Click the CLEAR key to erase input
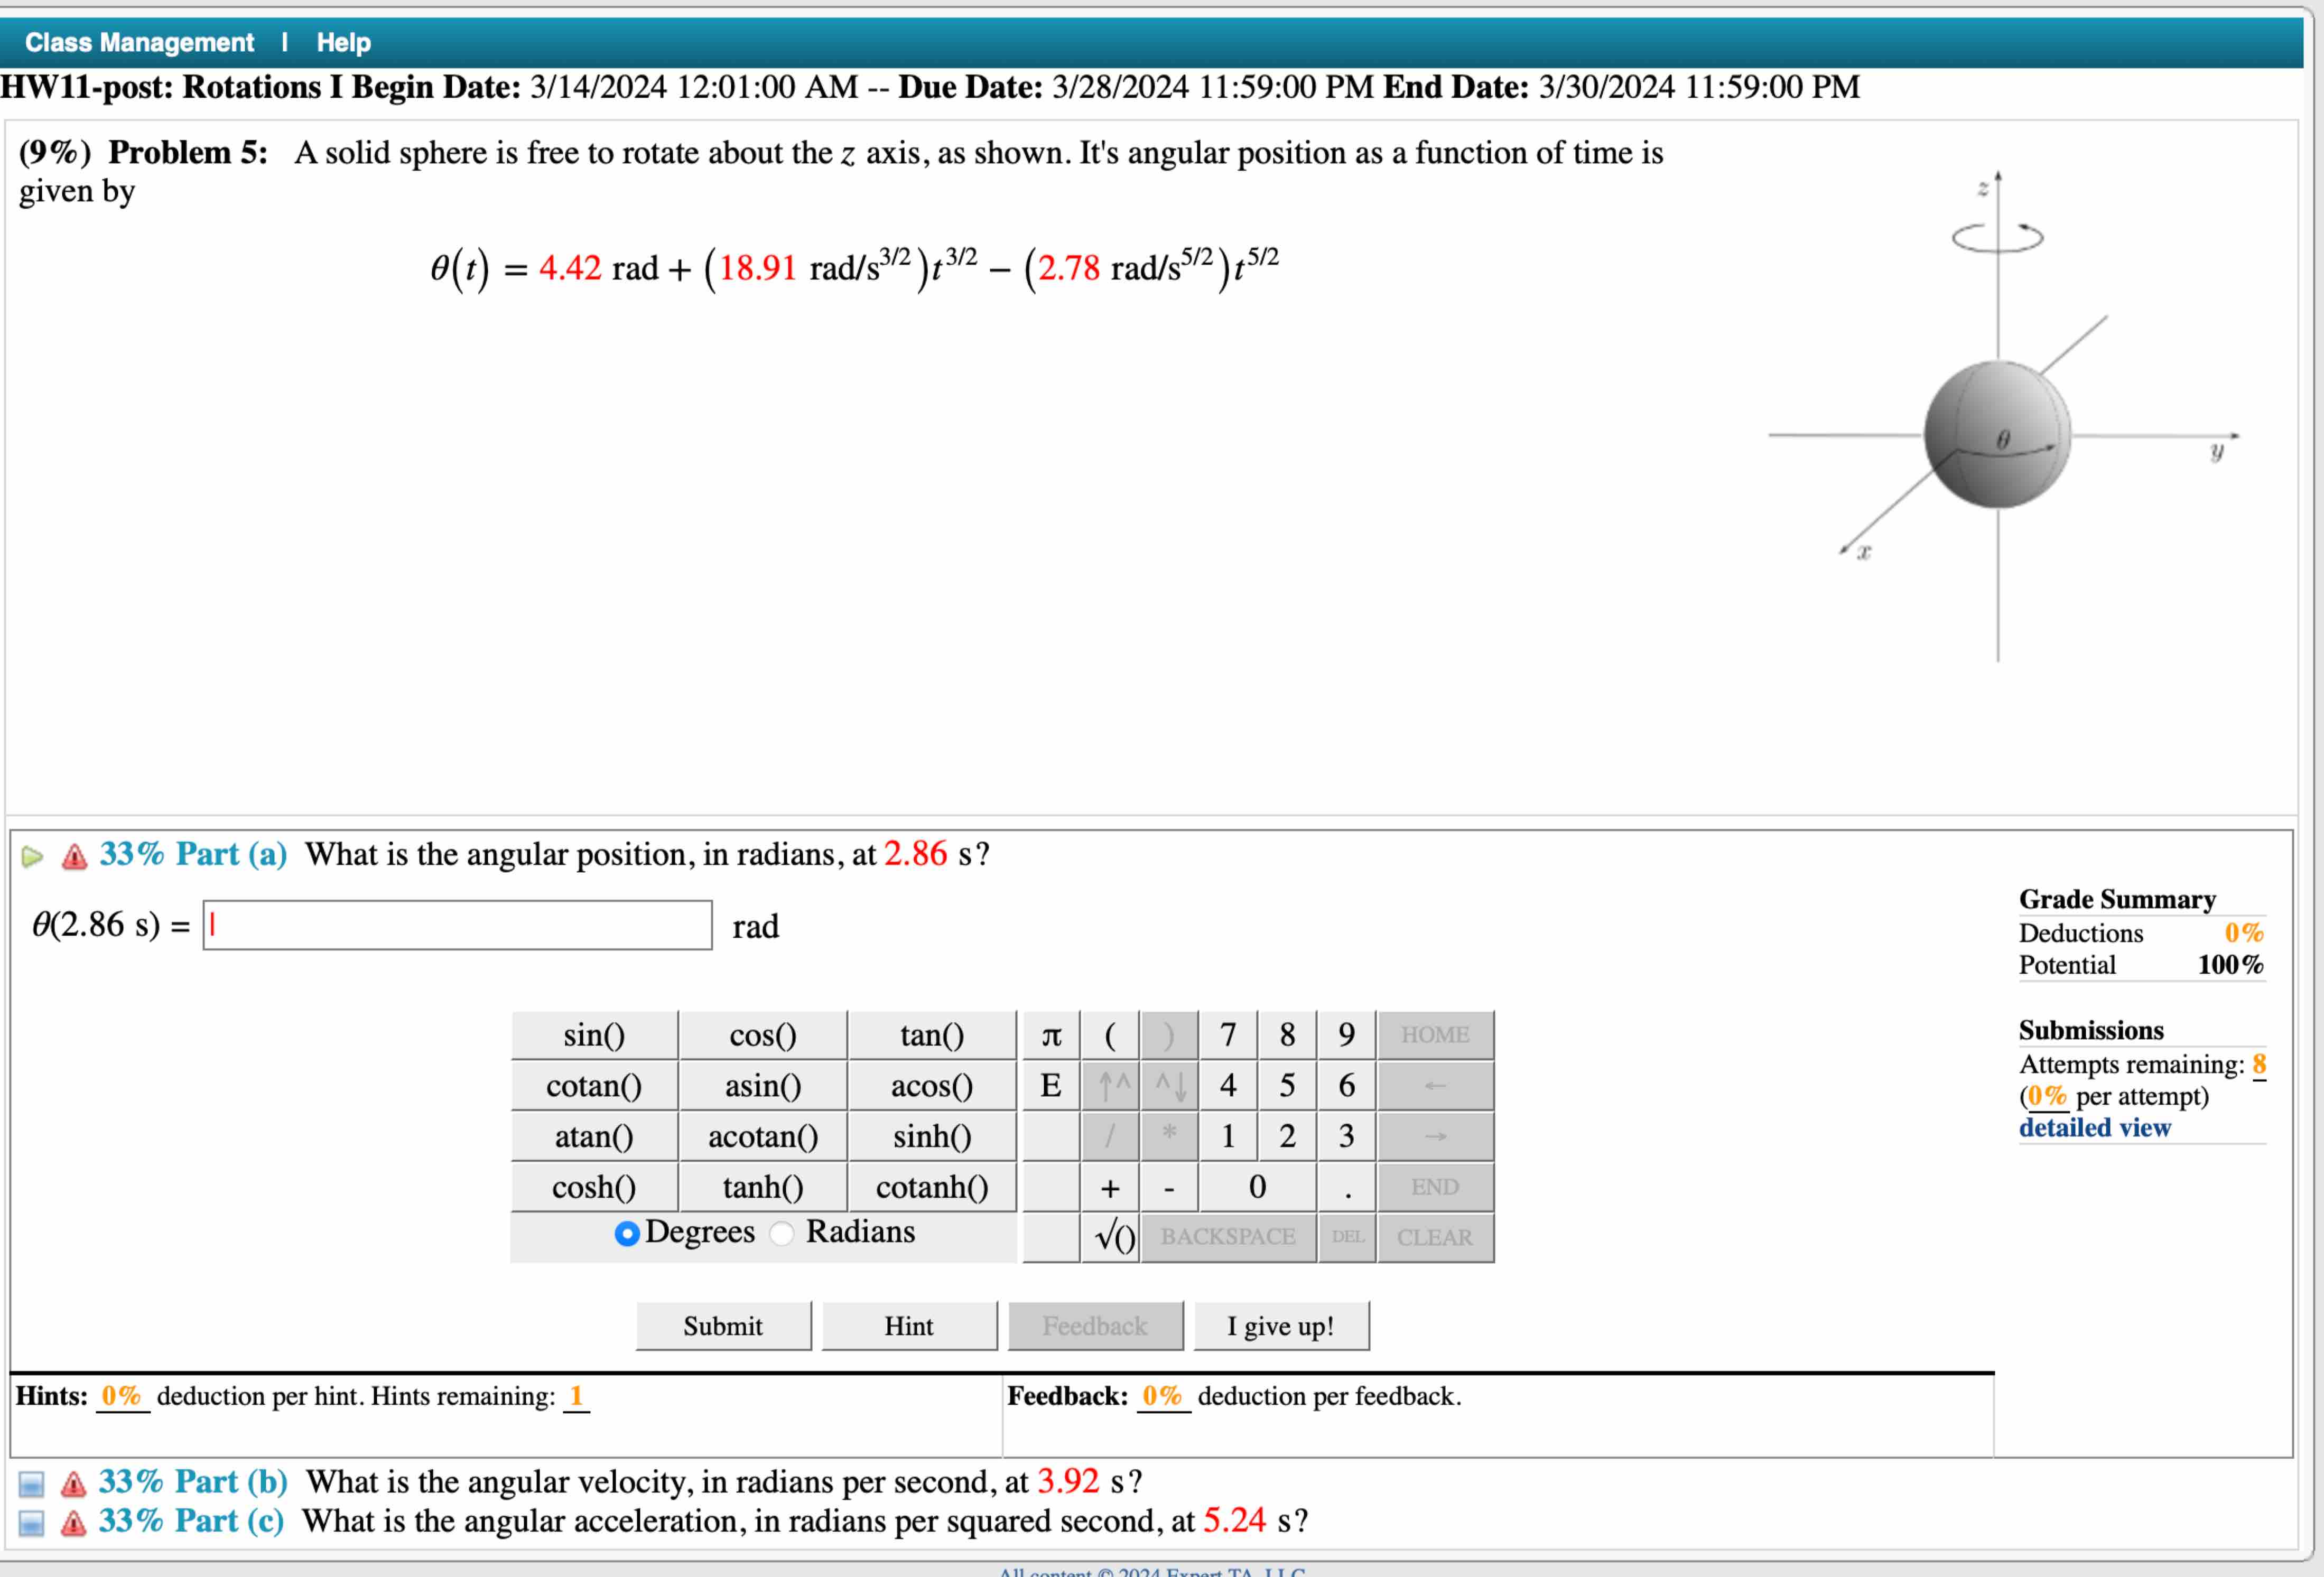Viewport: 2324px width, 1577px height. coord(1435,1238)
